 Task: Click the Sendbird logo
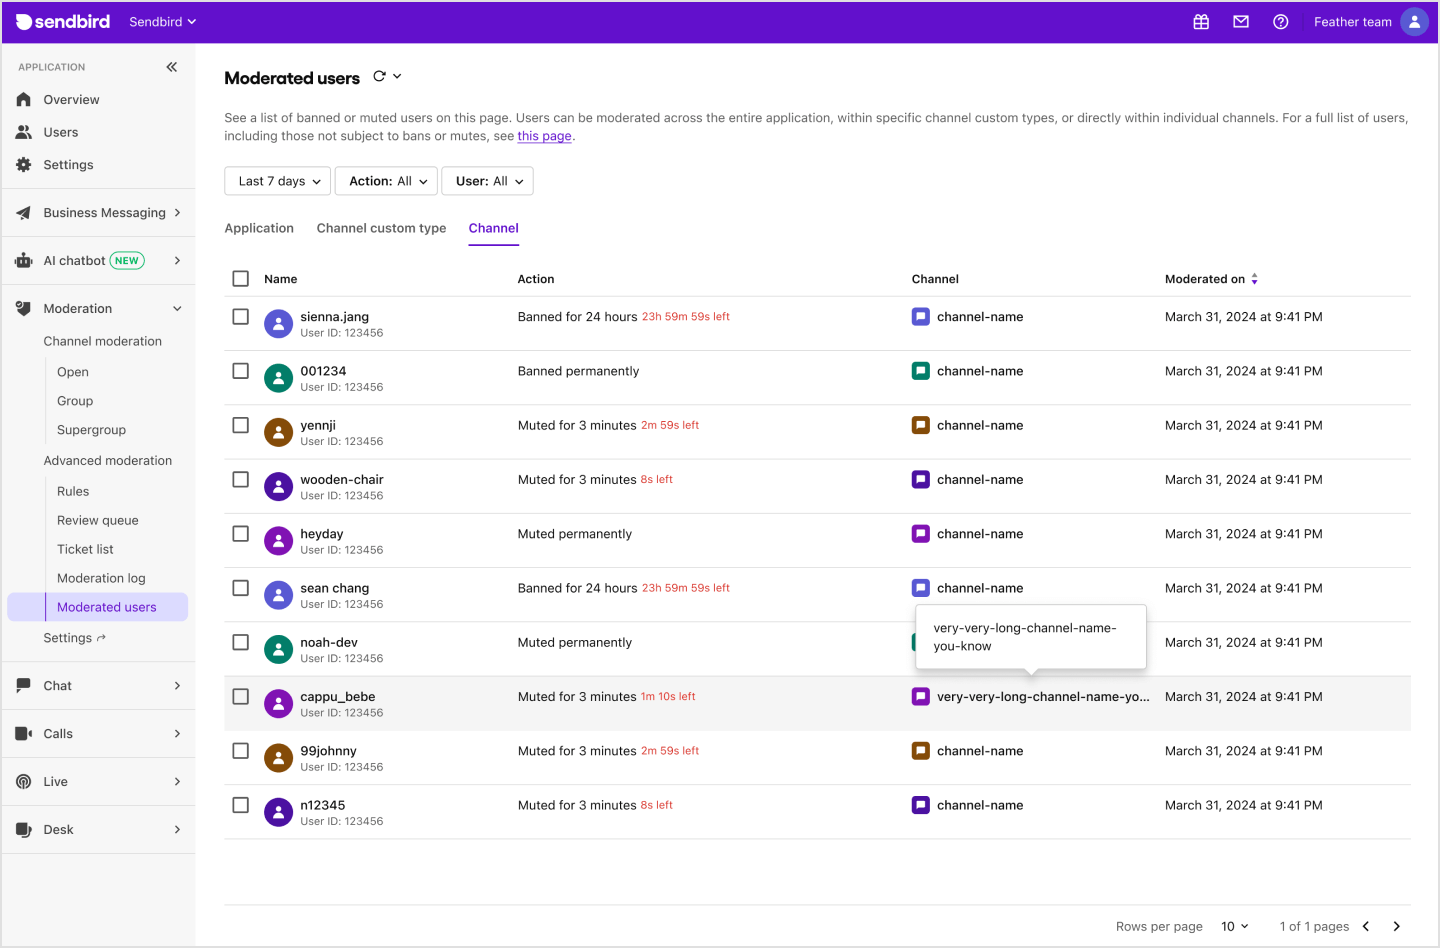[x=62, y=22]
